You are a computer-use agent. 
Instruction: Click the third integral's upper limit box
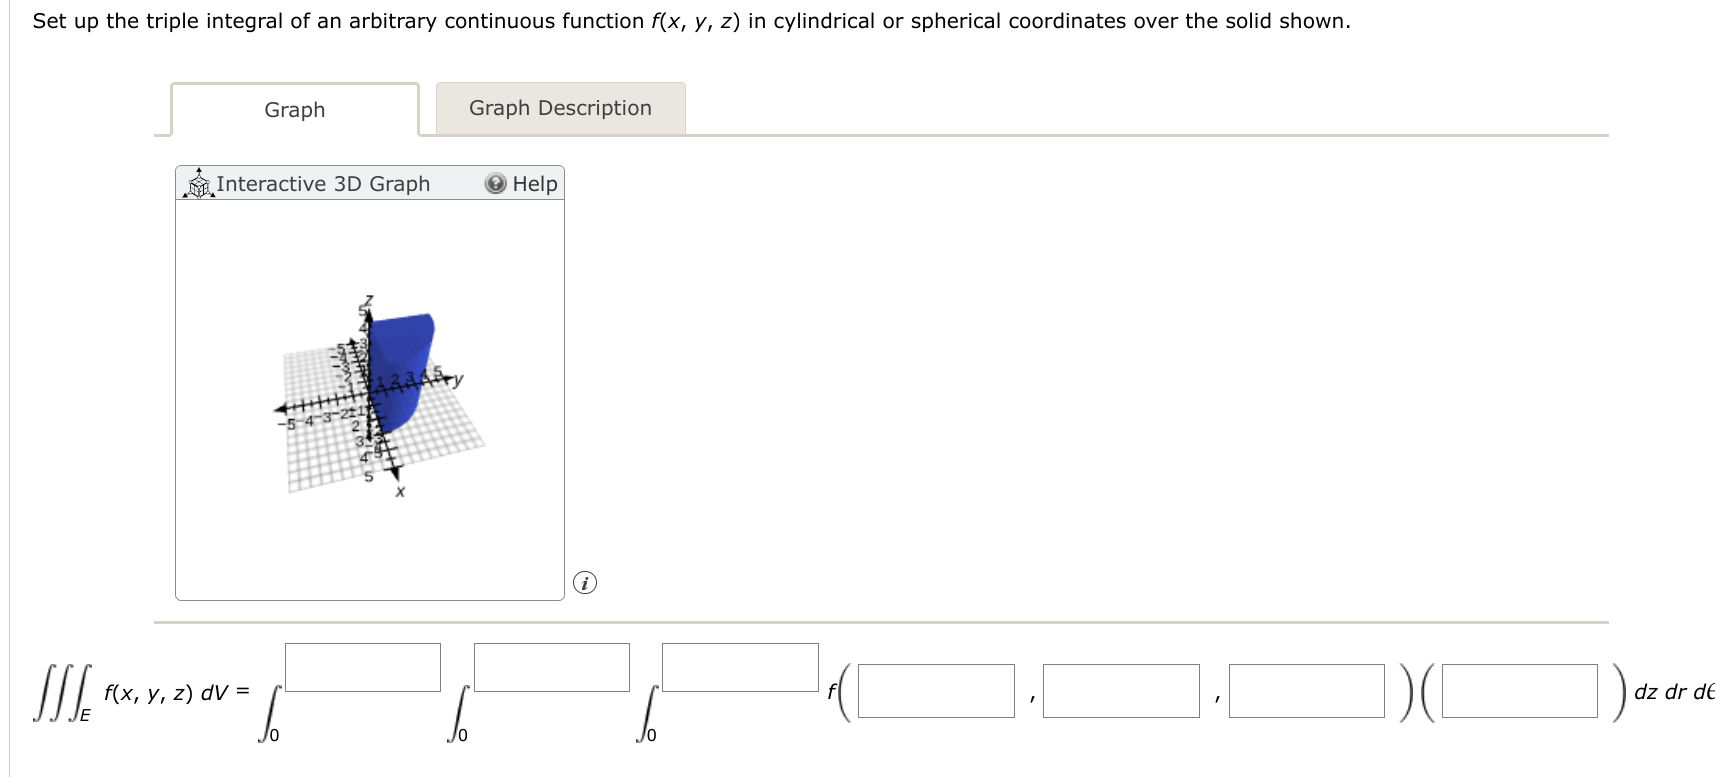tap(740, 666)
